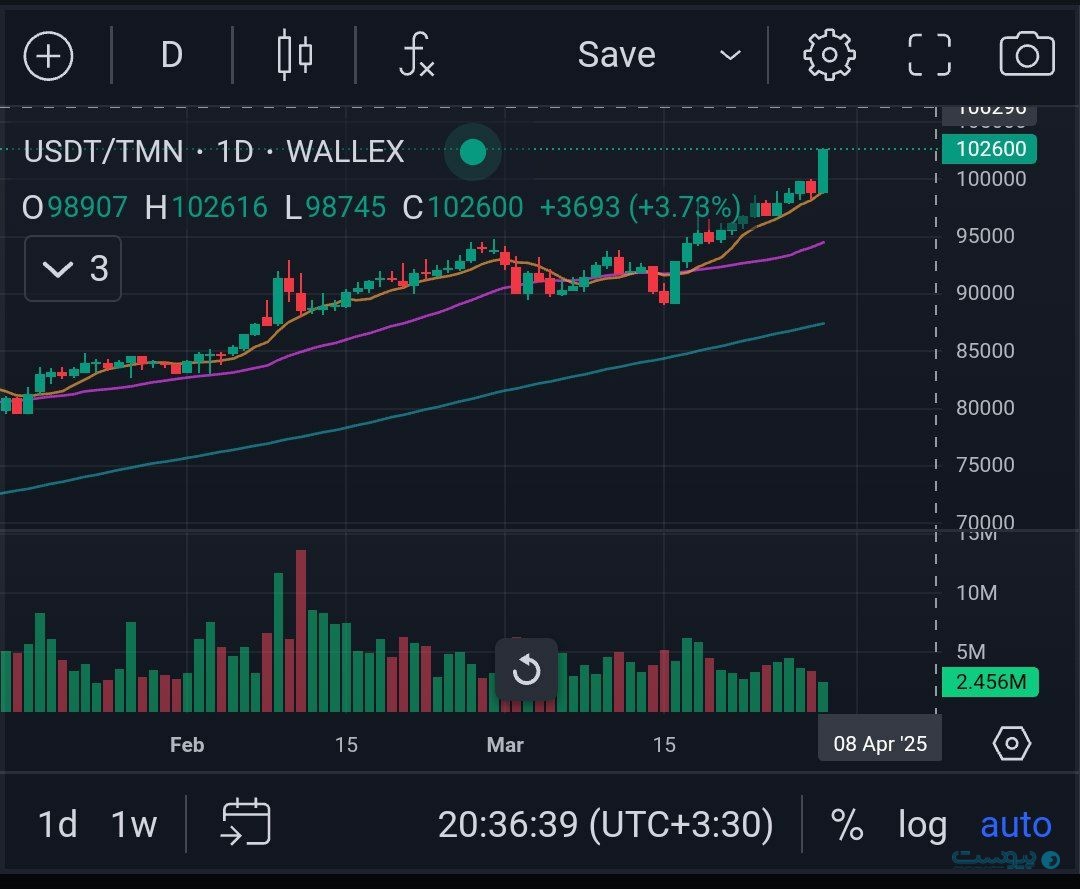Open the go-to-date calendar icon
The width and height of the screenshot is (1080, 889).
(x=246, y=822)
